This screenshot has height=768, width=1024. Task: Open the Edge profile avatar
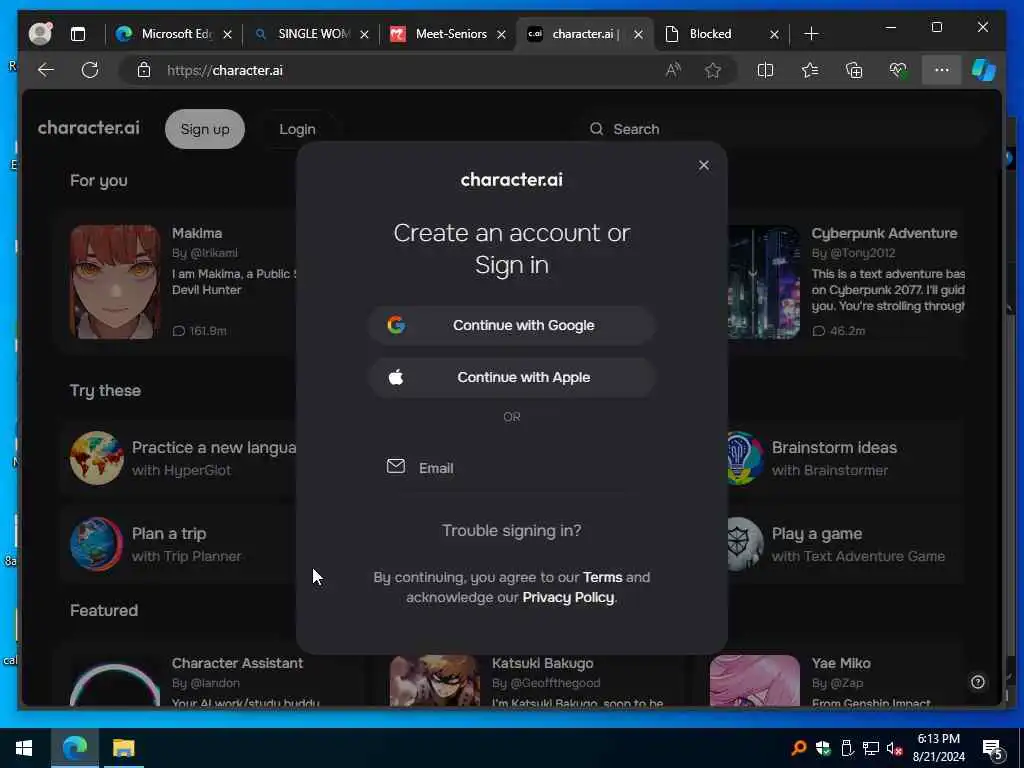coord(40,33)
